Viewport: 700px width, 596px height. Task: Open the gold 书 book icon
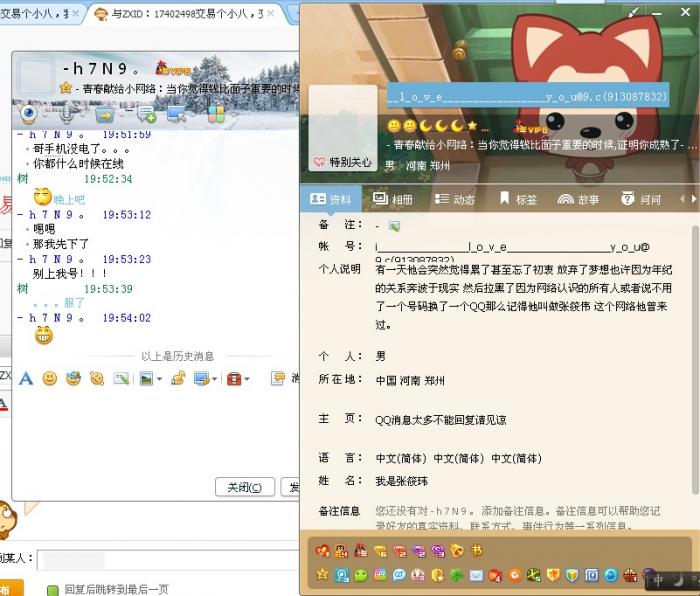click(476, 551)
